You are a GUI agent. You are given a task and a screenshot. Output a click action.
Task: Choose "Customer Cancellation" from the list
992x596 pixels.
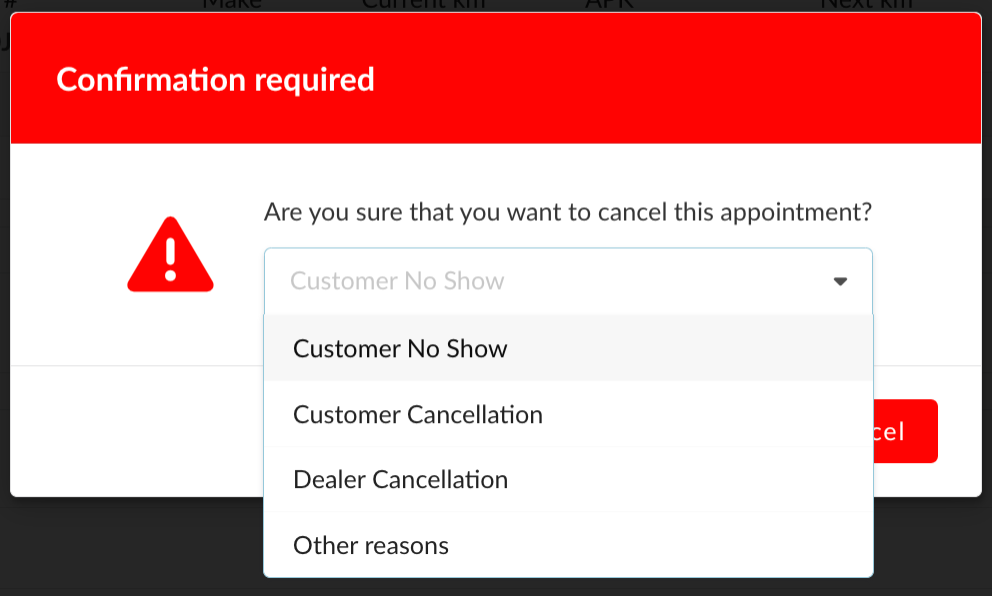(x=417, y=414)
